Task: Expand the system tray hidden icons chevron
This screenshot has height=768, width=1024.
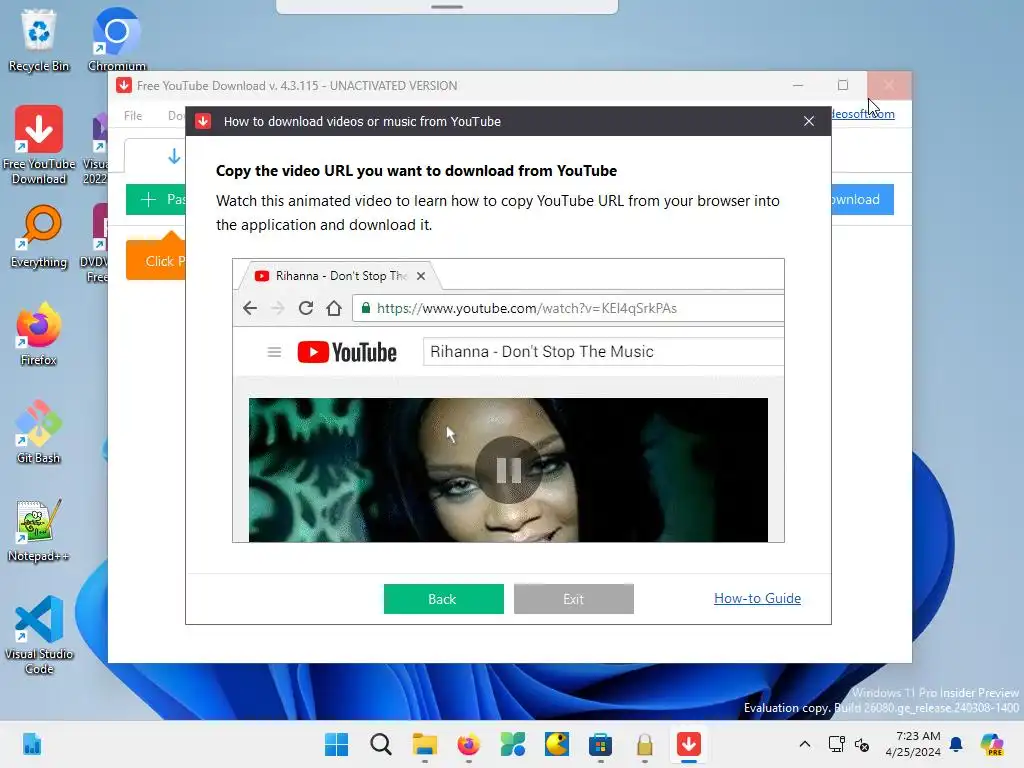Action: click(x=805, y=744)
